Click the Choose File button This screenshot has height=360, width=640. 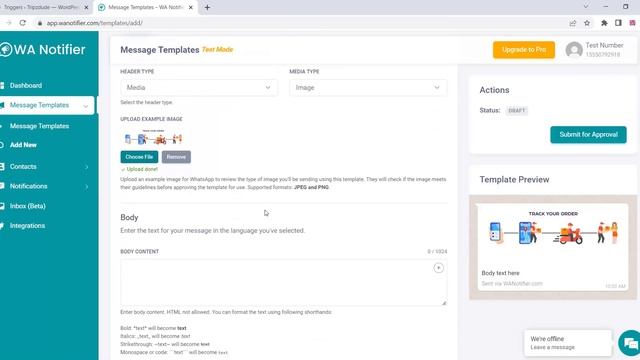click(139, 157)
